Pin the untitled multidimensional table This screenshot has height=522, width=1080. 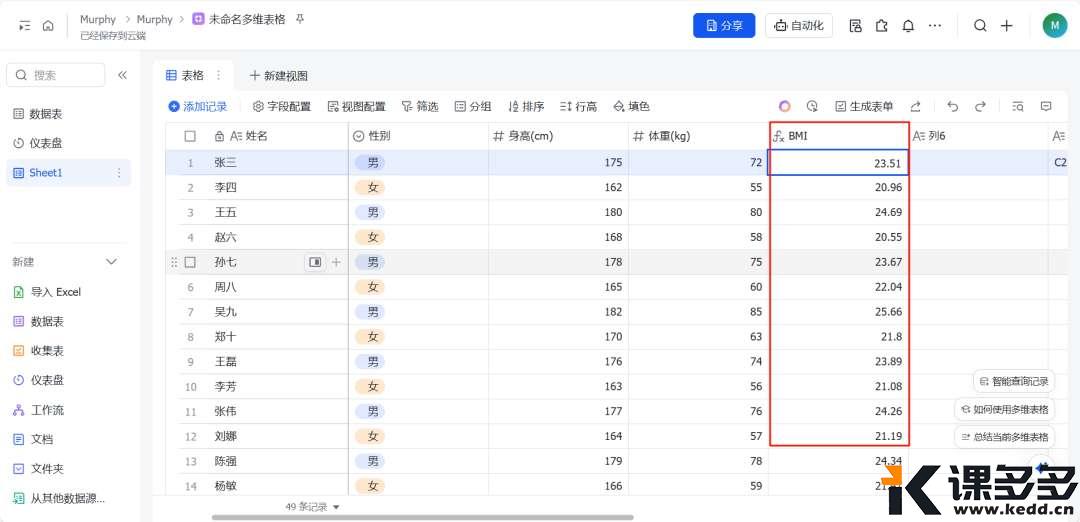300,19
